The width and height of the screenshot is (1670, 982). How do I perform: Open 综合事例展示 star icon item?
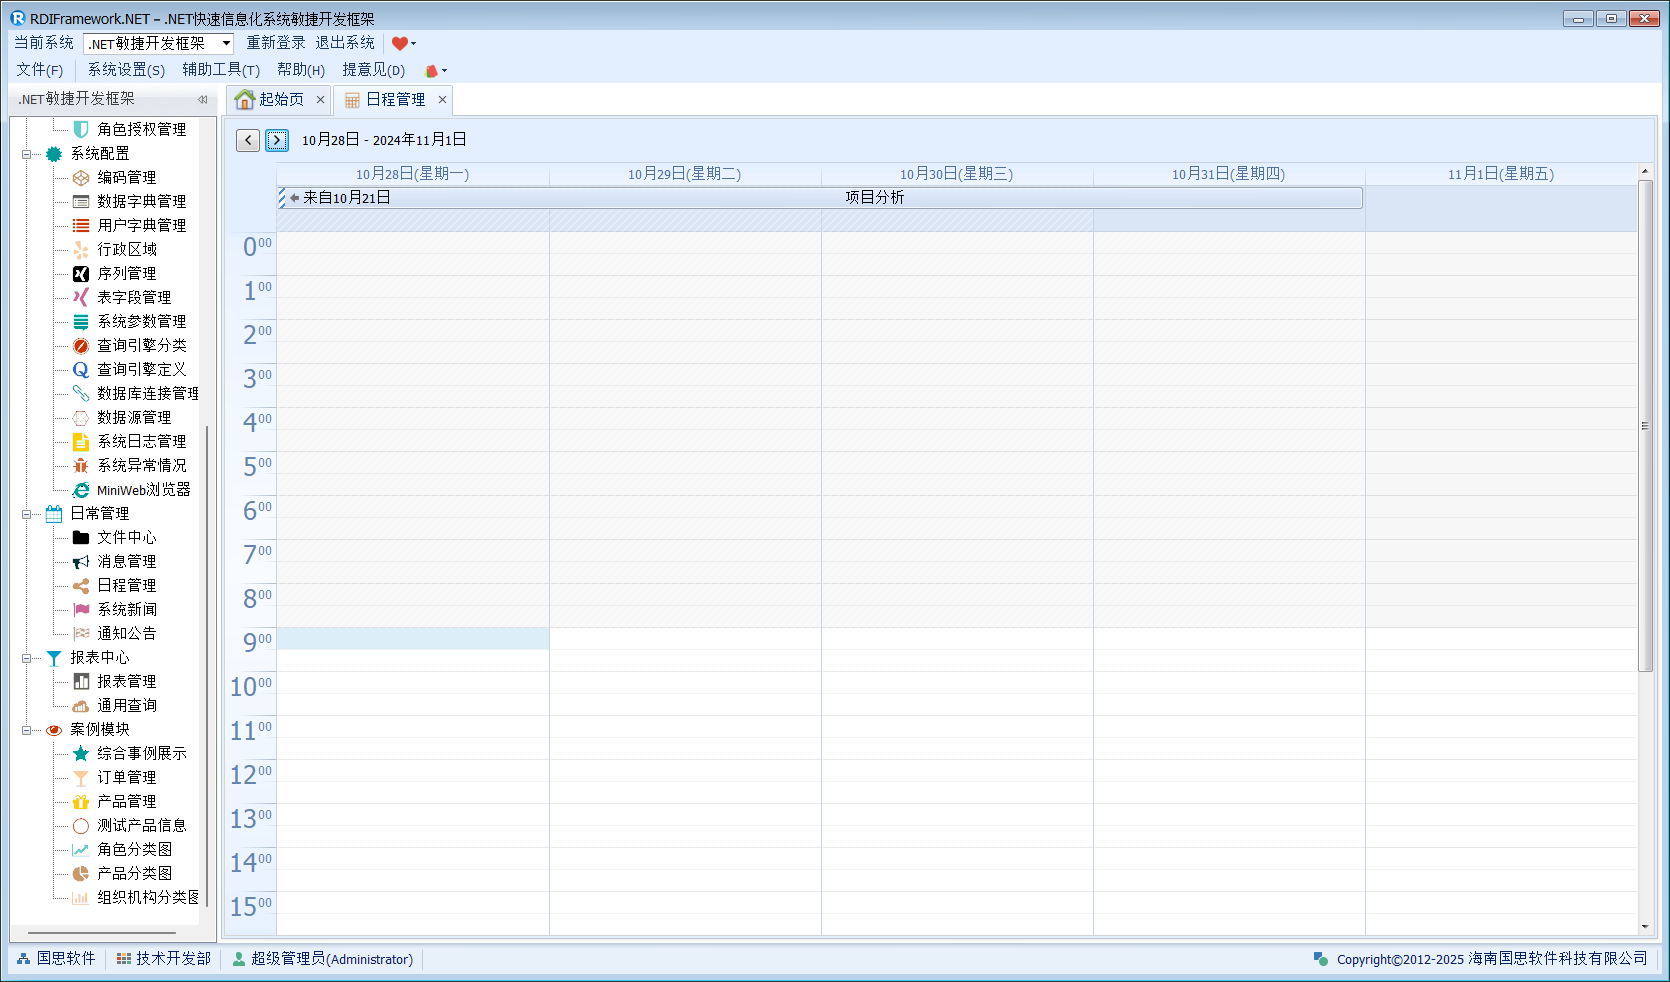click(x=81, y=754)
